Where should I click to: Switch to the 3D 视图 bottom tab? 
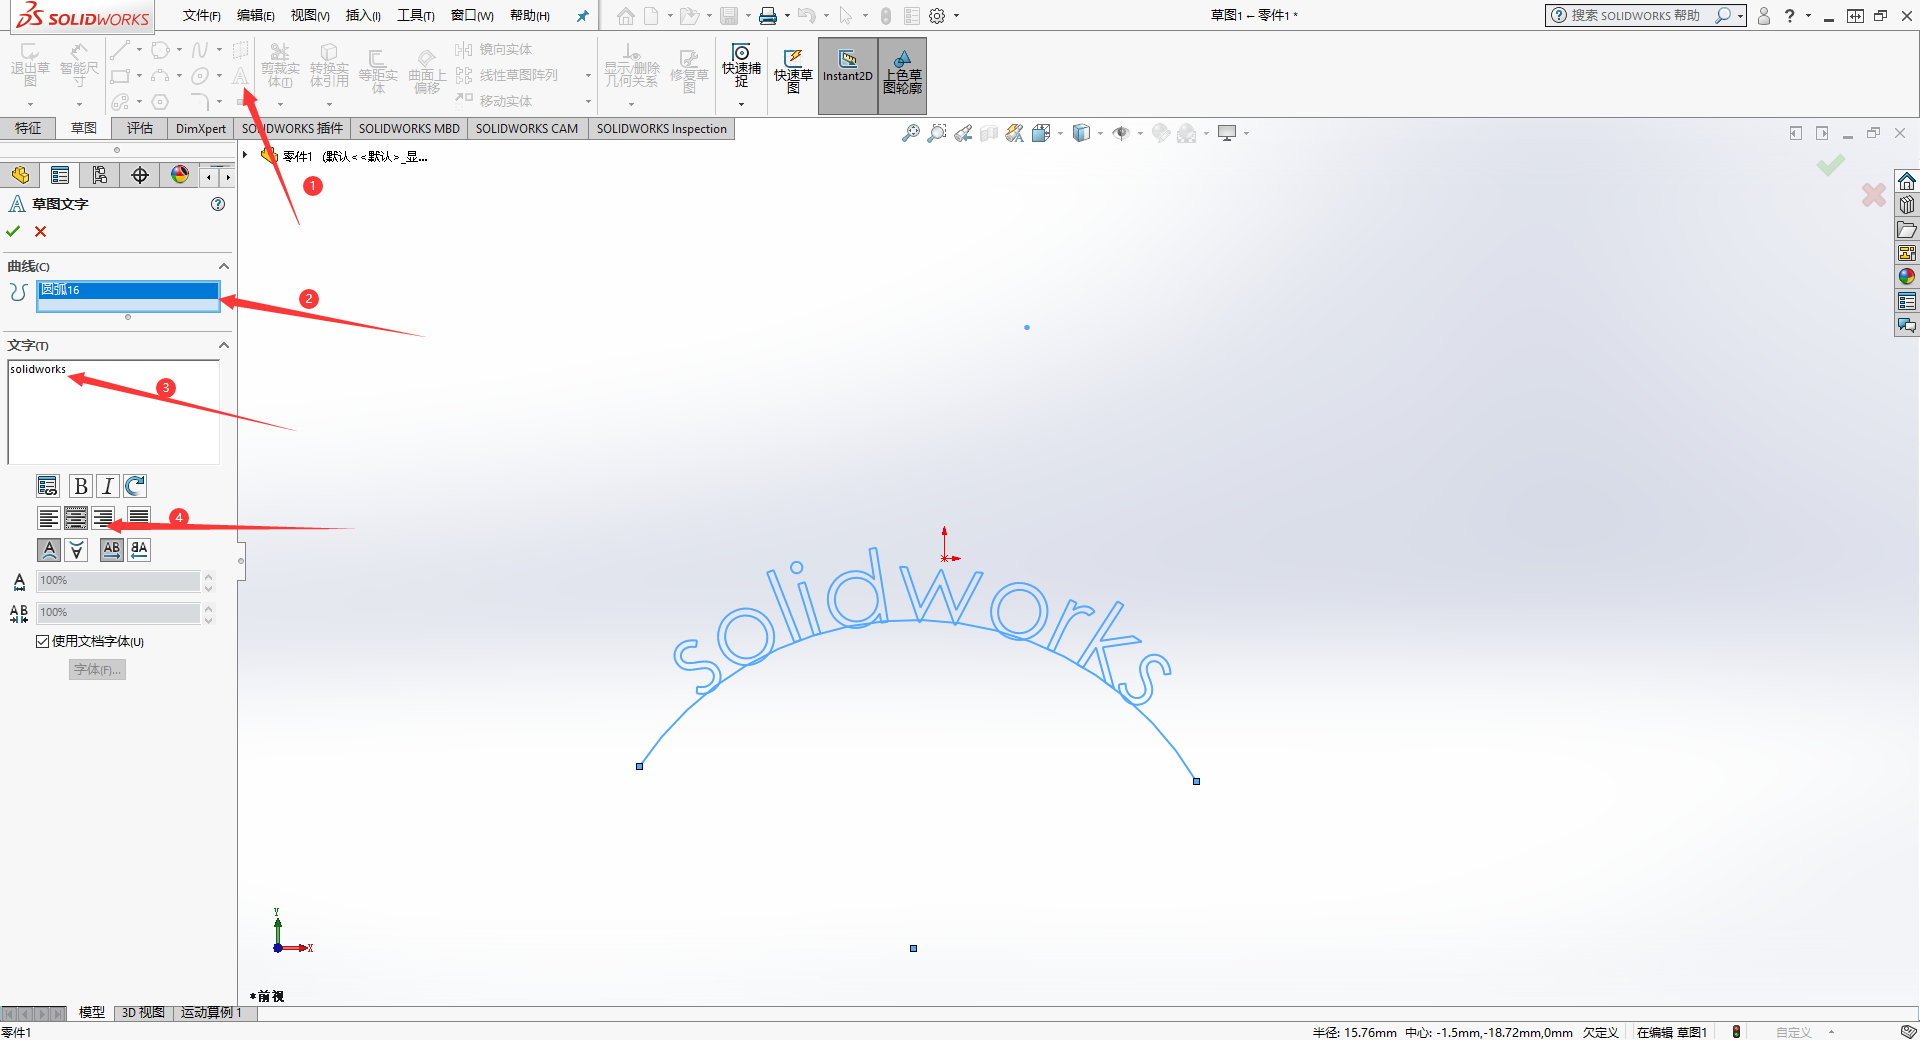coord(143,1012)
